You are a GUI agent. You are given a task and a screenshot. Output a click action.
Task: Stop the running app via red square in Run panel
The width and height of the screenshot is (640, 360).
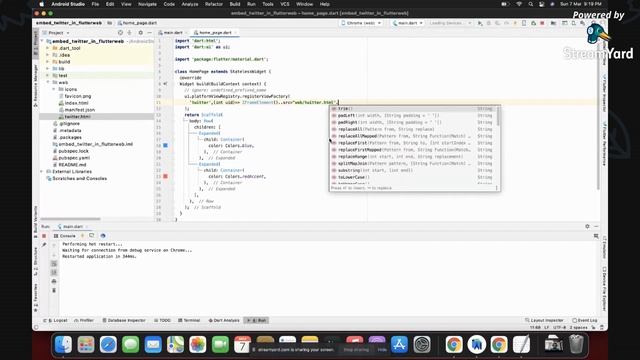point(44,236)
